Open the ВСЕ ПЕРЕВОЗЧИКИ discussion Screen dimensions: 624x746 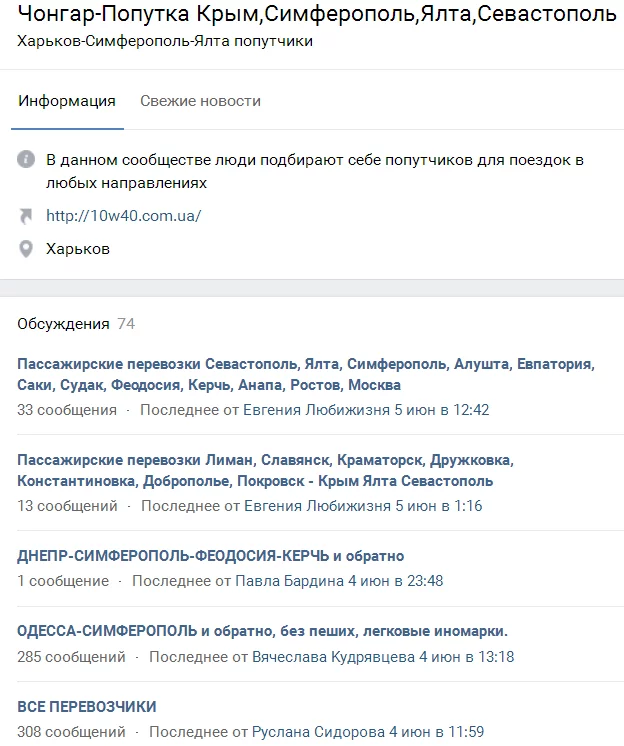pyautogui.click(x=87, y=706)
